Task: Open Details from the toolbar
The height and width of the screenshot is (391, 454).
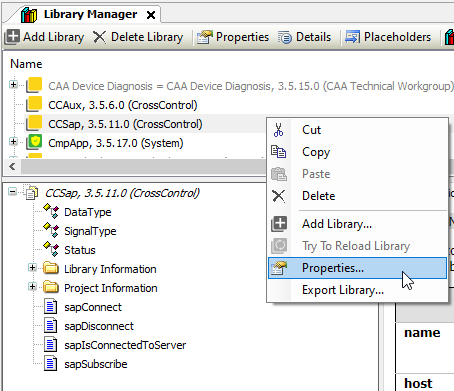Action: tap(305, 37)
